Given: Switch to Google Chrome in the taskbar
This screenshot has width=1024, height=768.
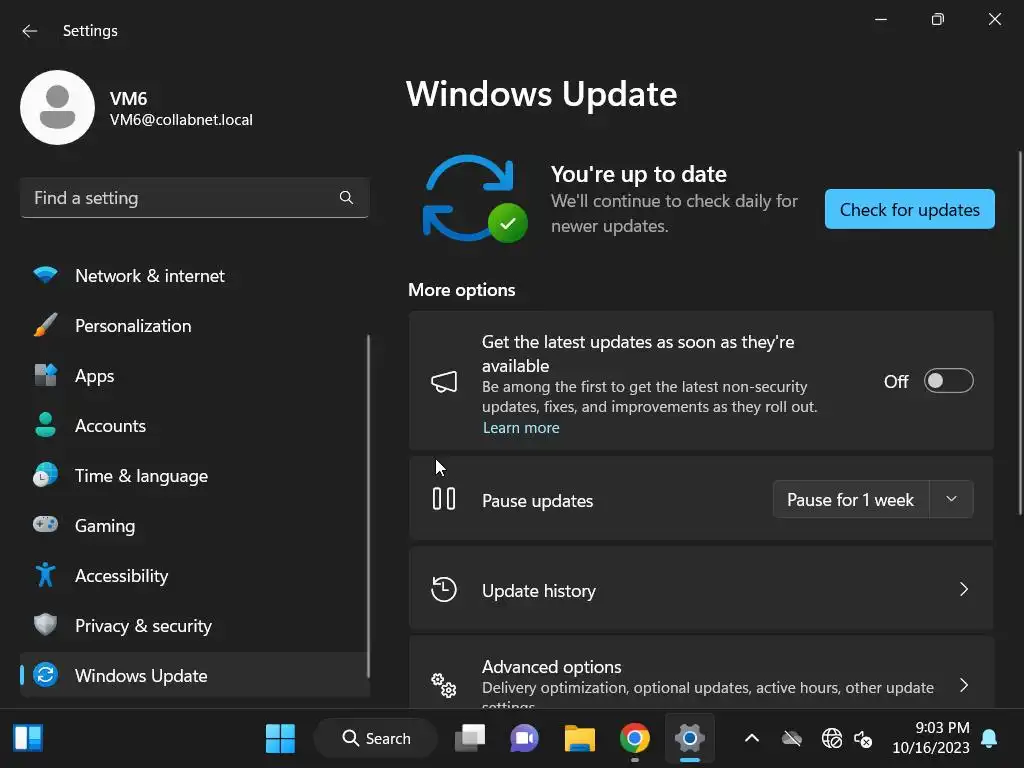Looking at the screenshot, I should pos(635,739).
